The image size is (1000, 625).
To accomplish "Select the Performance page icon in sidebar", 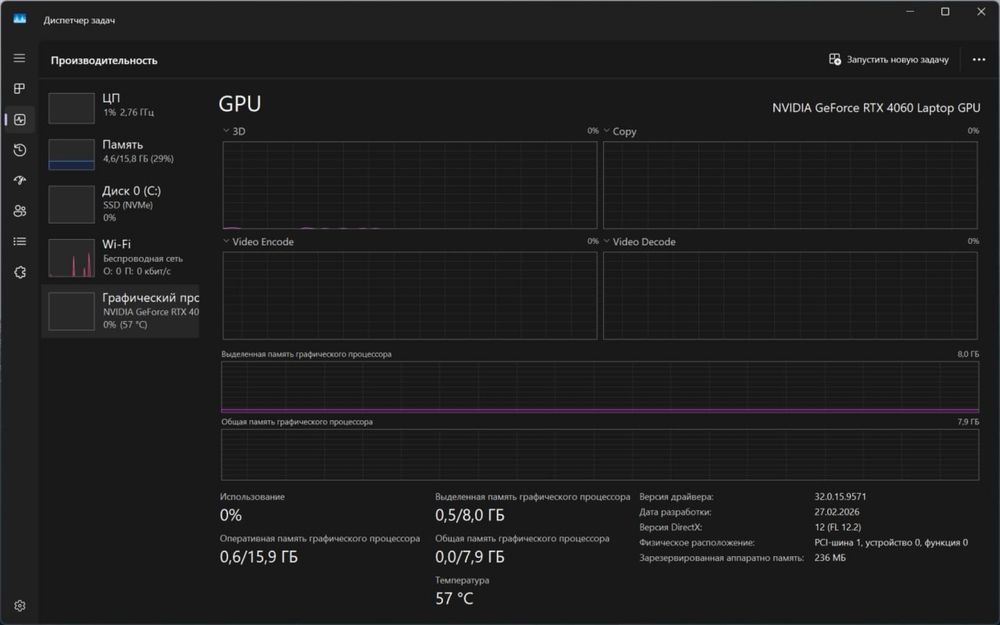I will point(20,119).
